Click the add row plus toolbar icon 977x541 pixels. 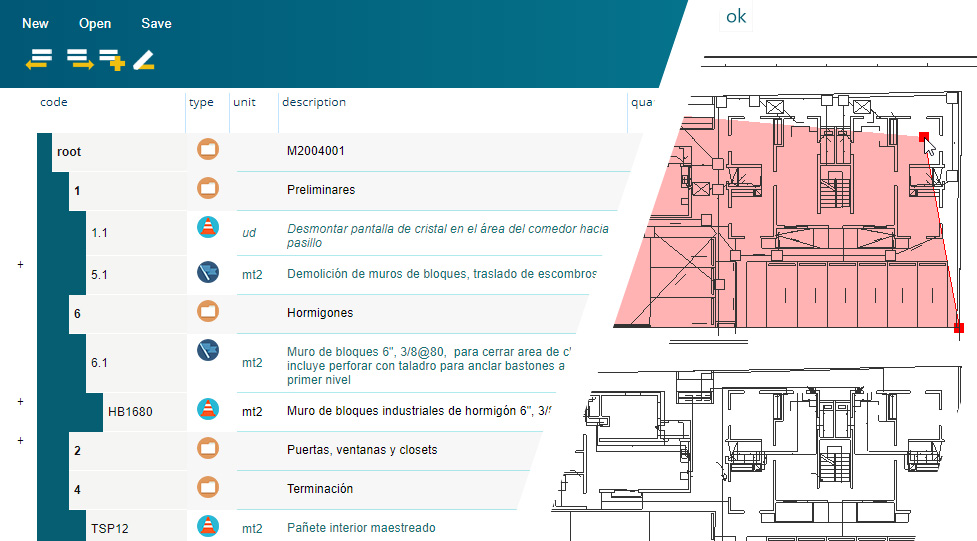[112, 61]
